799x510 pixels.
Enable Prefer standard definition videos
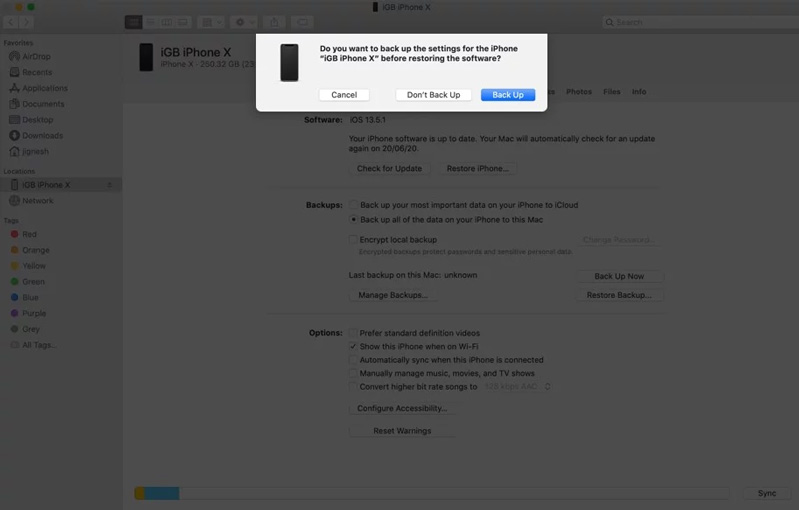(353, 333)
